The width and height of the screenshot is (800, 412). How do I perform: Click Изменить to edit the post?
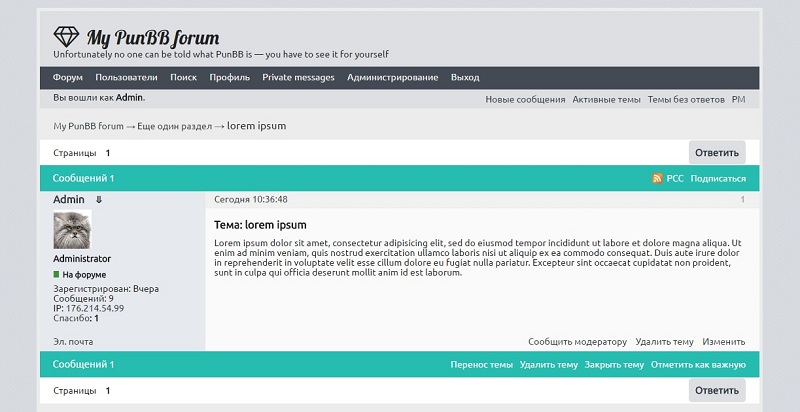[x=723, y=342]
